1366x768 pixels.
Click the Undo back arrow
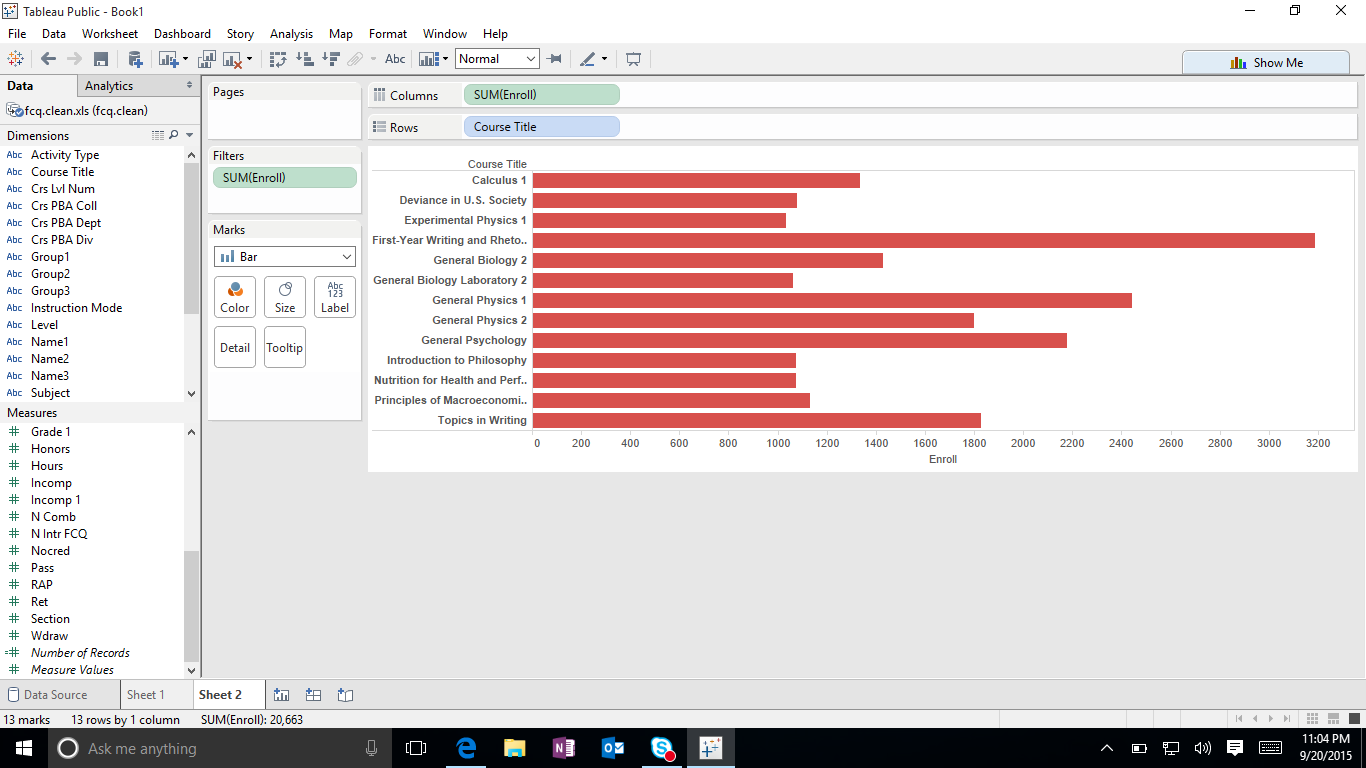click(48, 59)
